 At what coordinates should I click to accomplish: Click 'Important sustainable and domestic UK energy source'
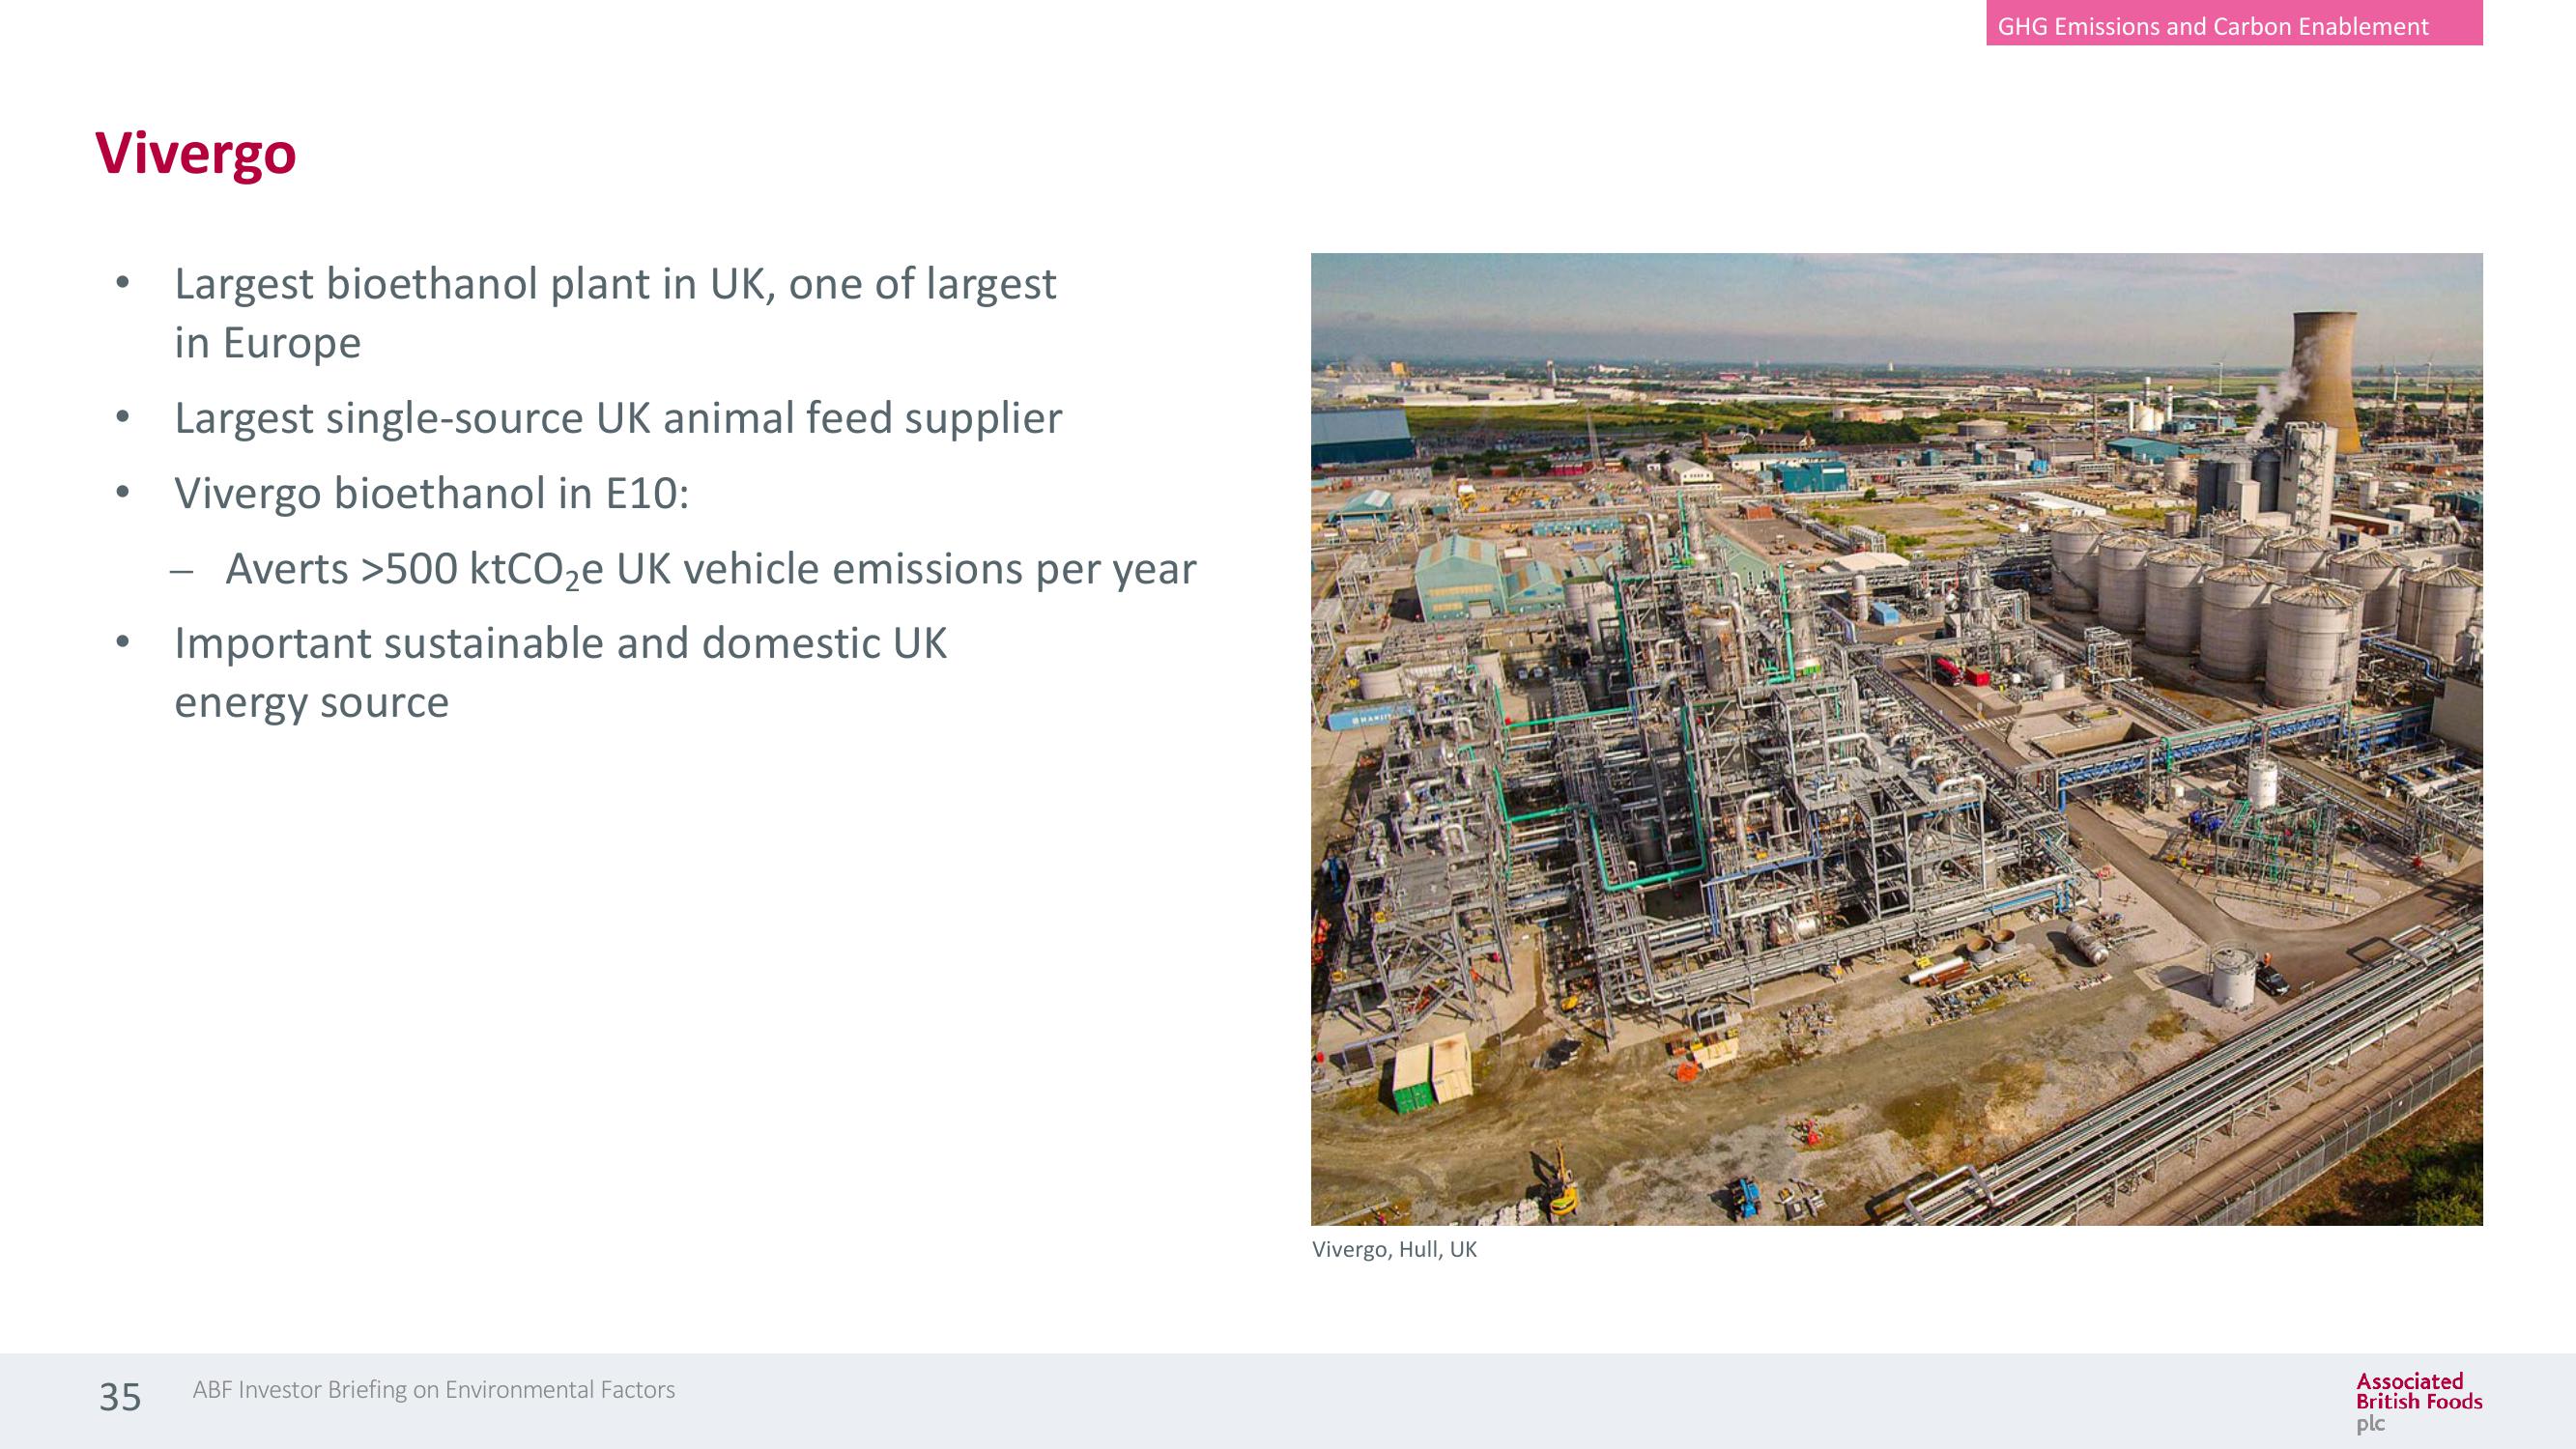pos(560,672)
